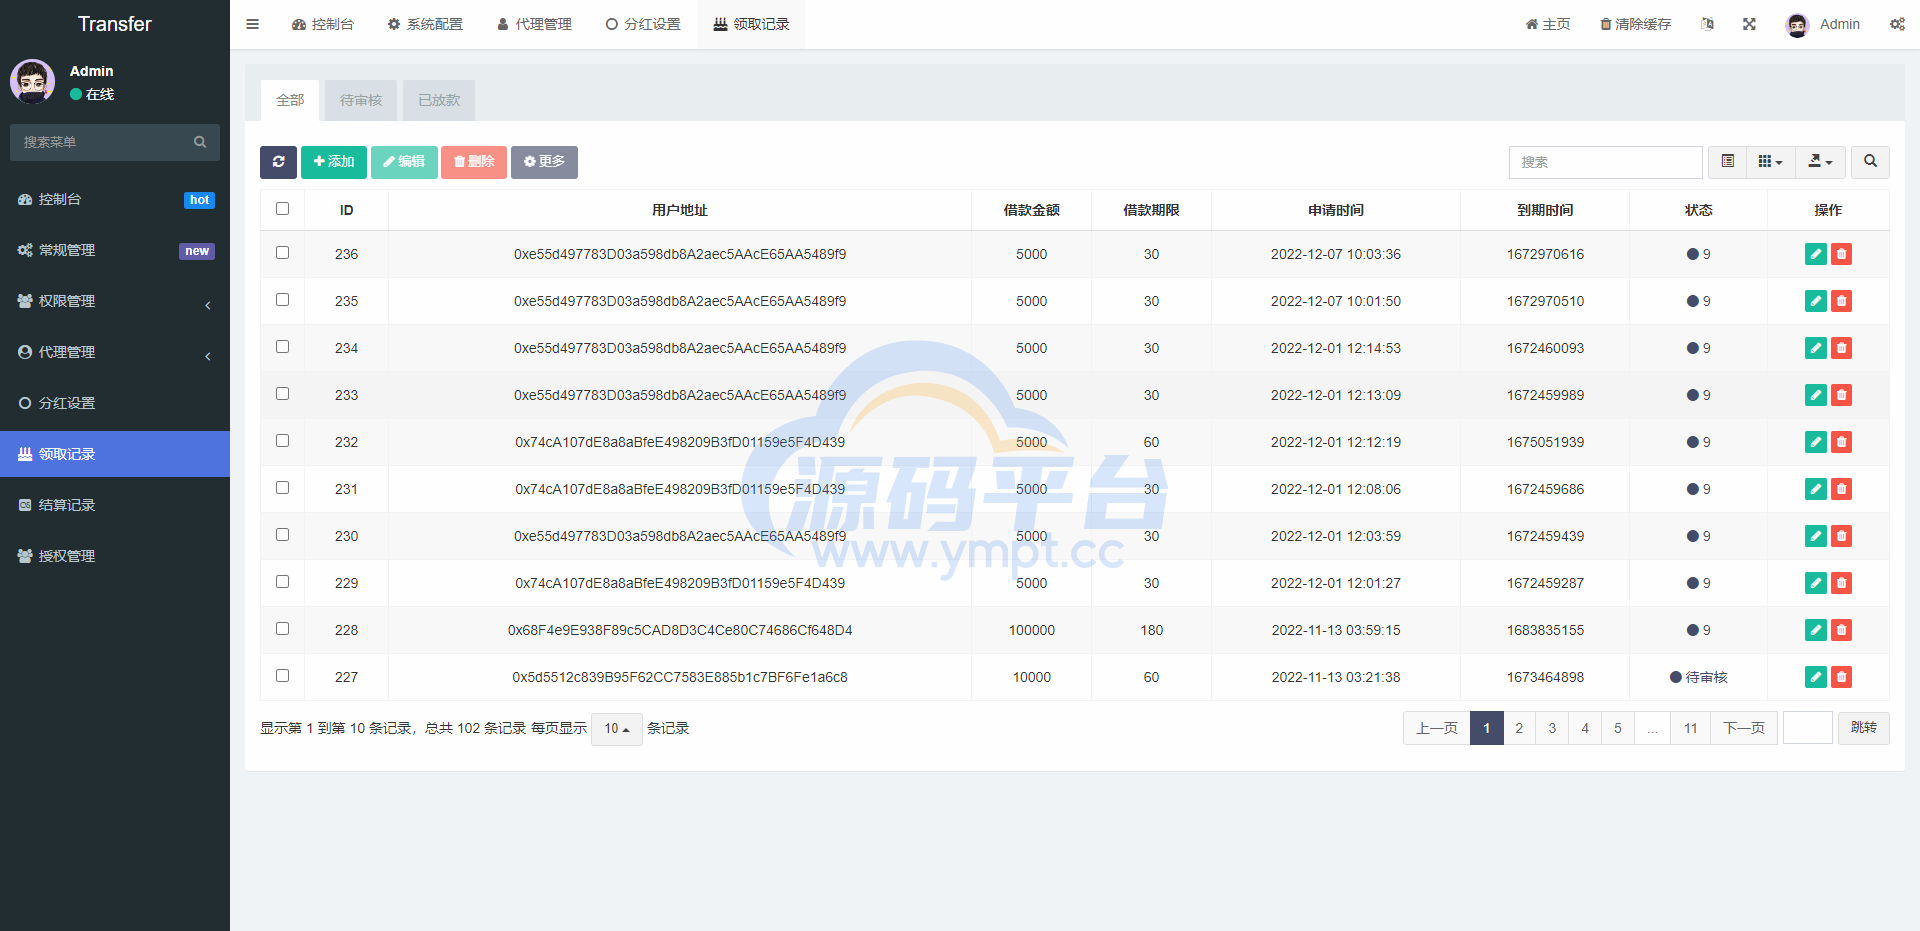Click 主页 home link in header
The height and width of the screenshot is (931, 1920).
click(1547, 24)
